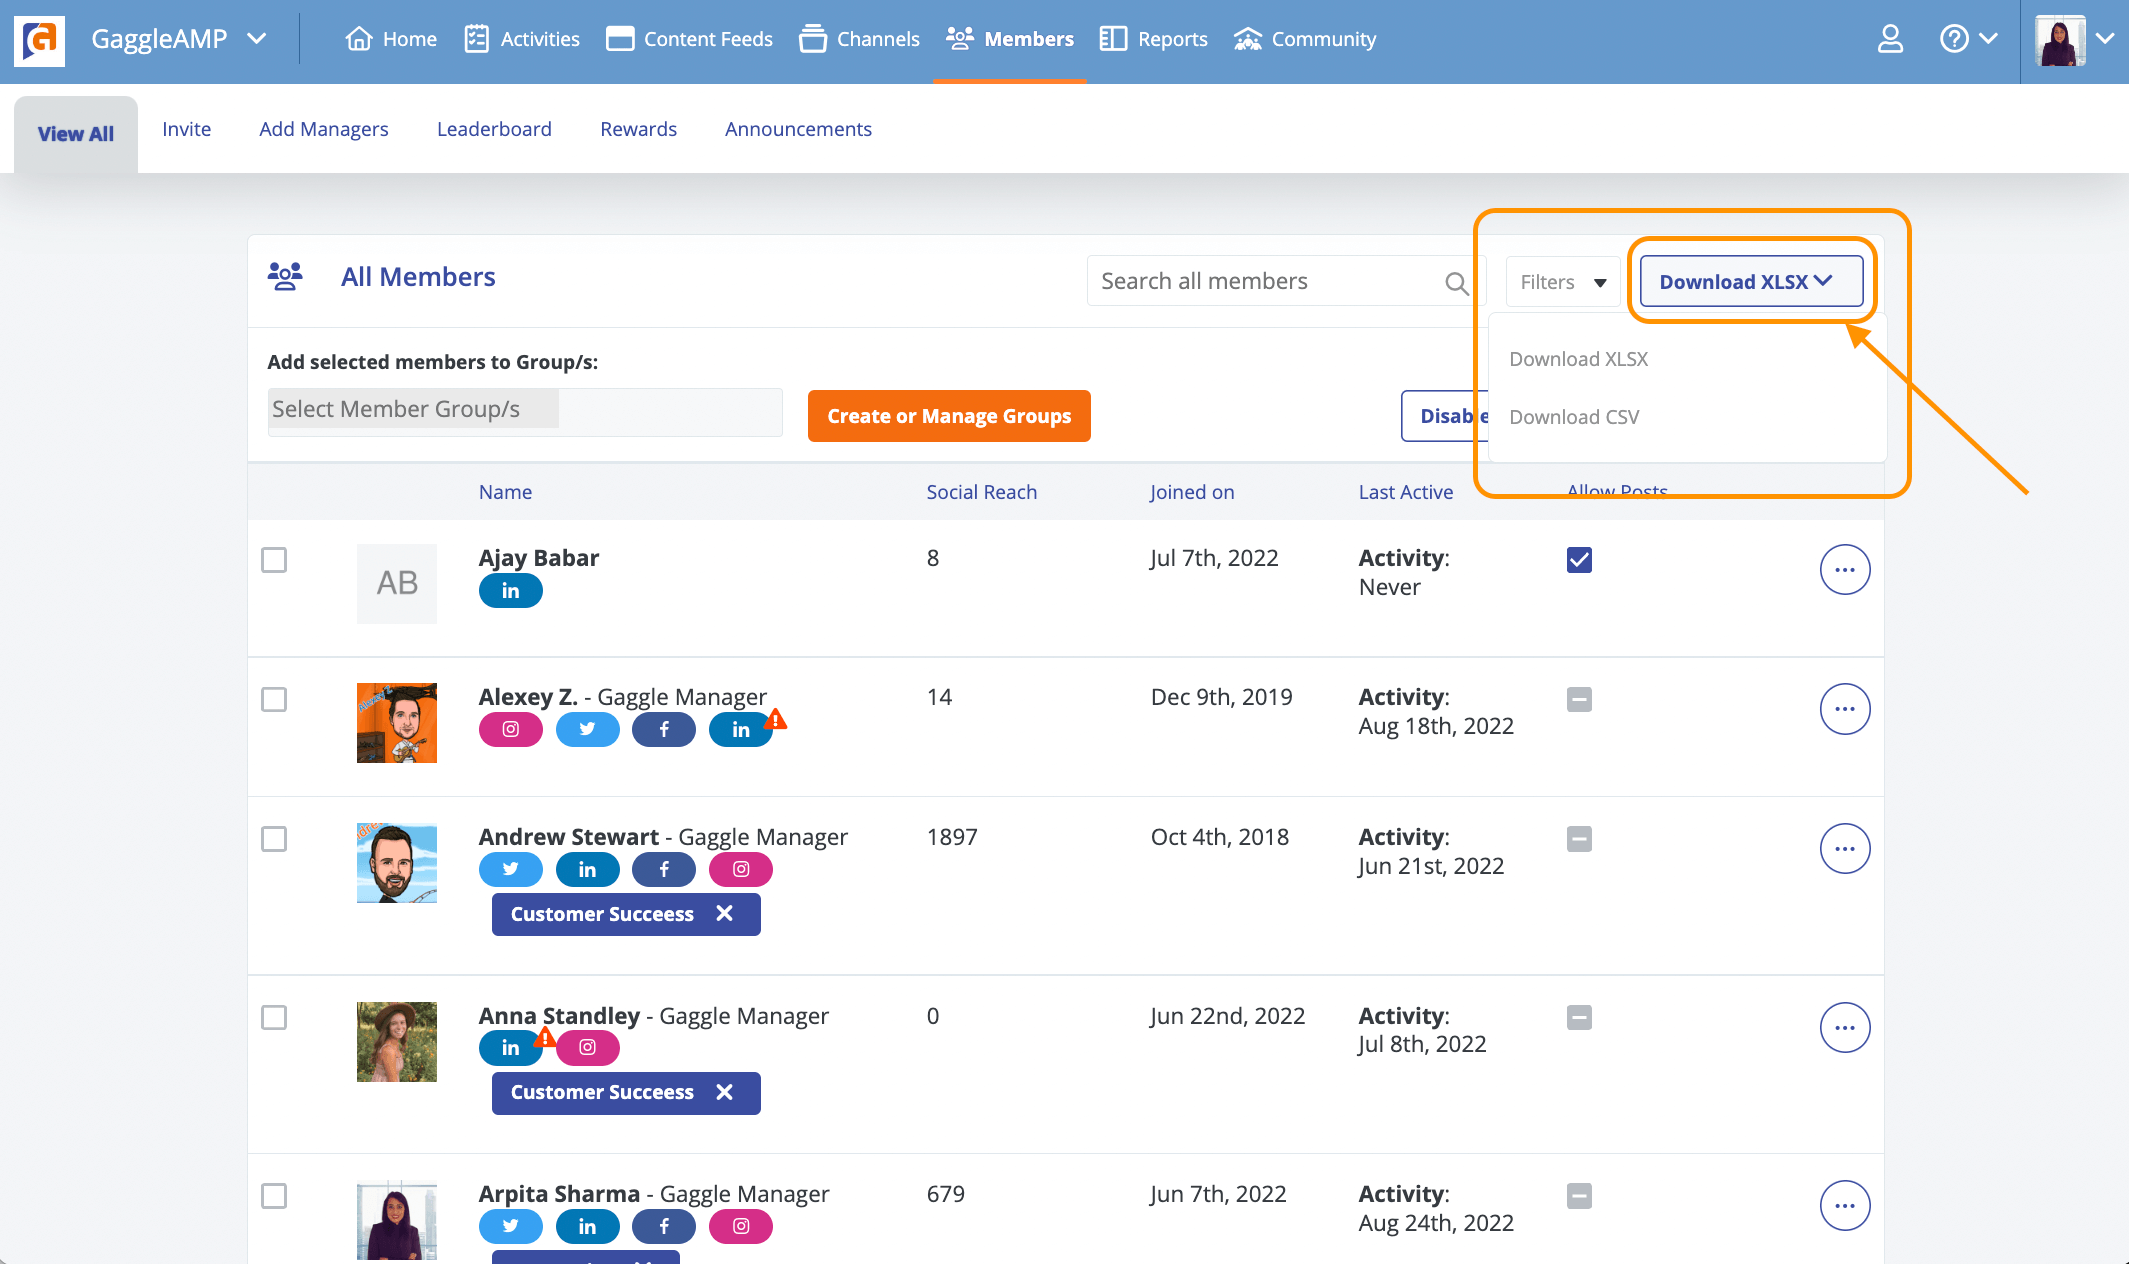Switch to the Leaderboard tab
Image resolution: width=2129 pixels, height=1264 pixels.
[x=494, y=129]
